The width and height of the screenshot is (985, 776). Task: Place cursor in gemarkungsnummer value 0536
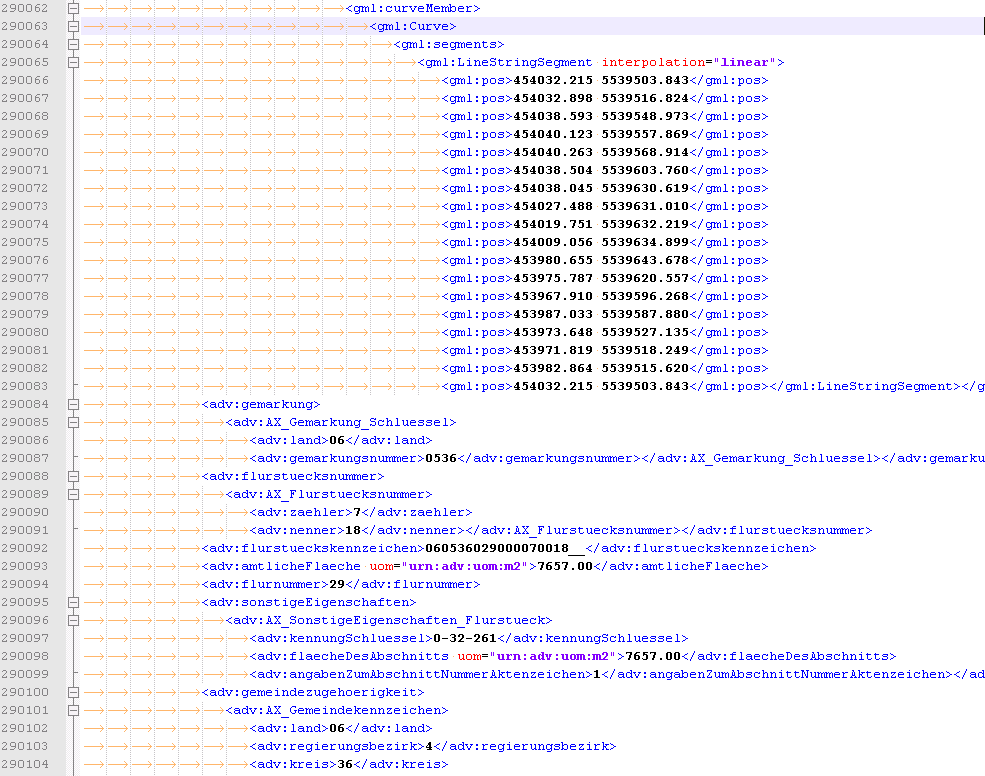(x=441, y=458)
